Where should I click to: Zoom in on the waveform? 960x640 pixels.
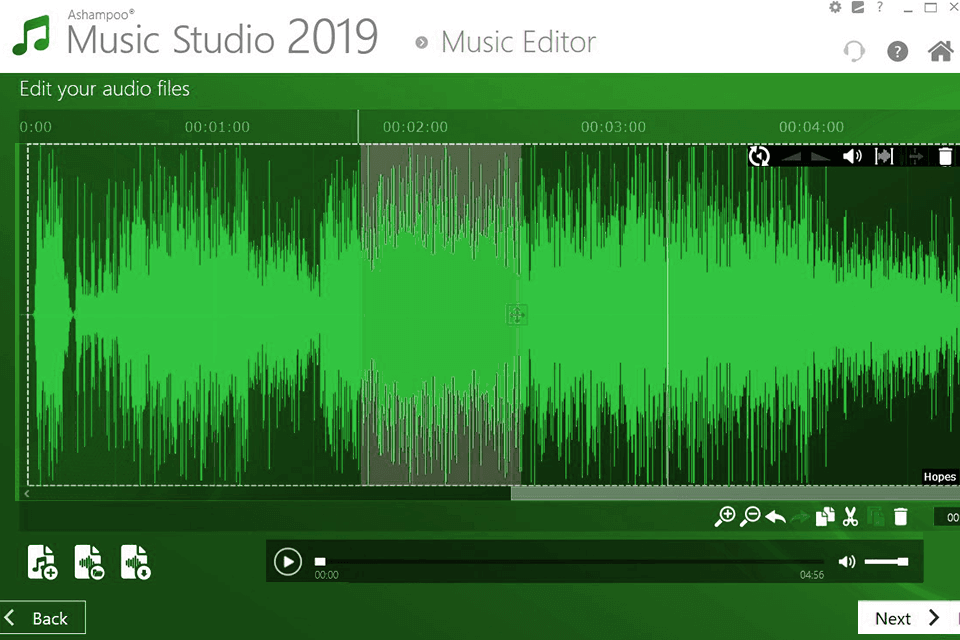pyautogui.click(x=725, y=516)
